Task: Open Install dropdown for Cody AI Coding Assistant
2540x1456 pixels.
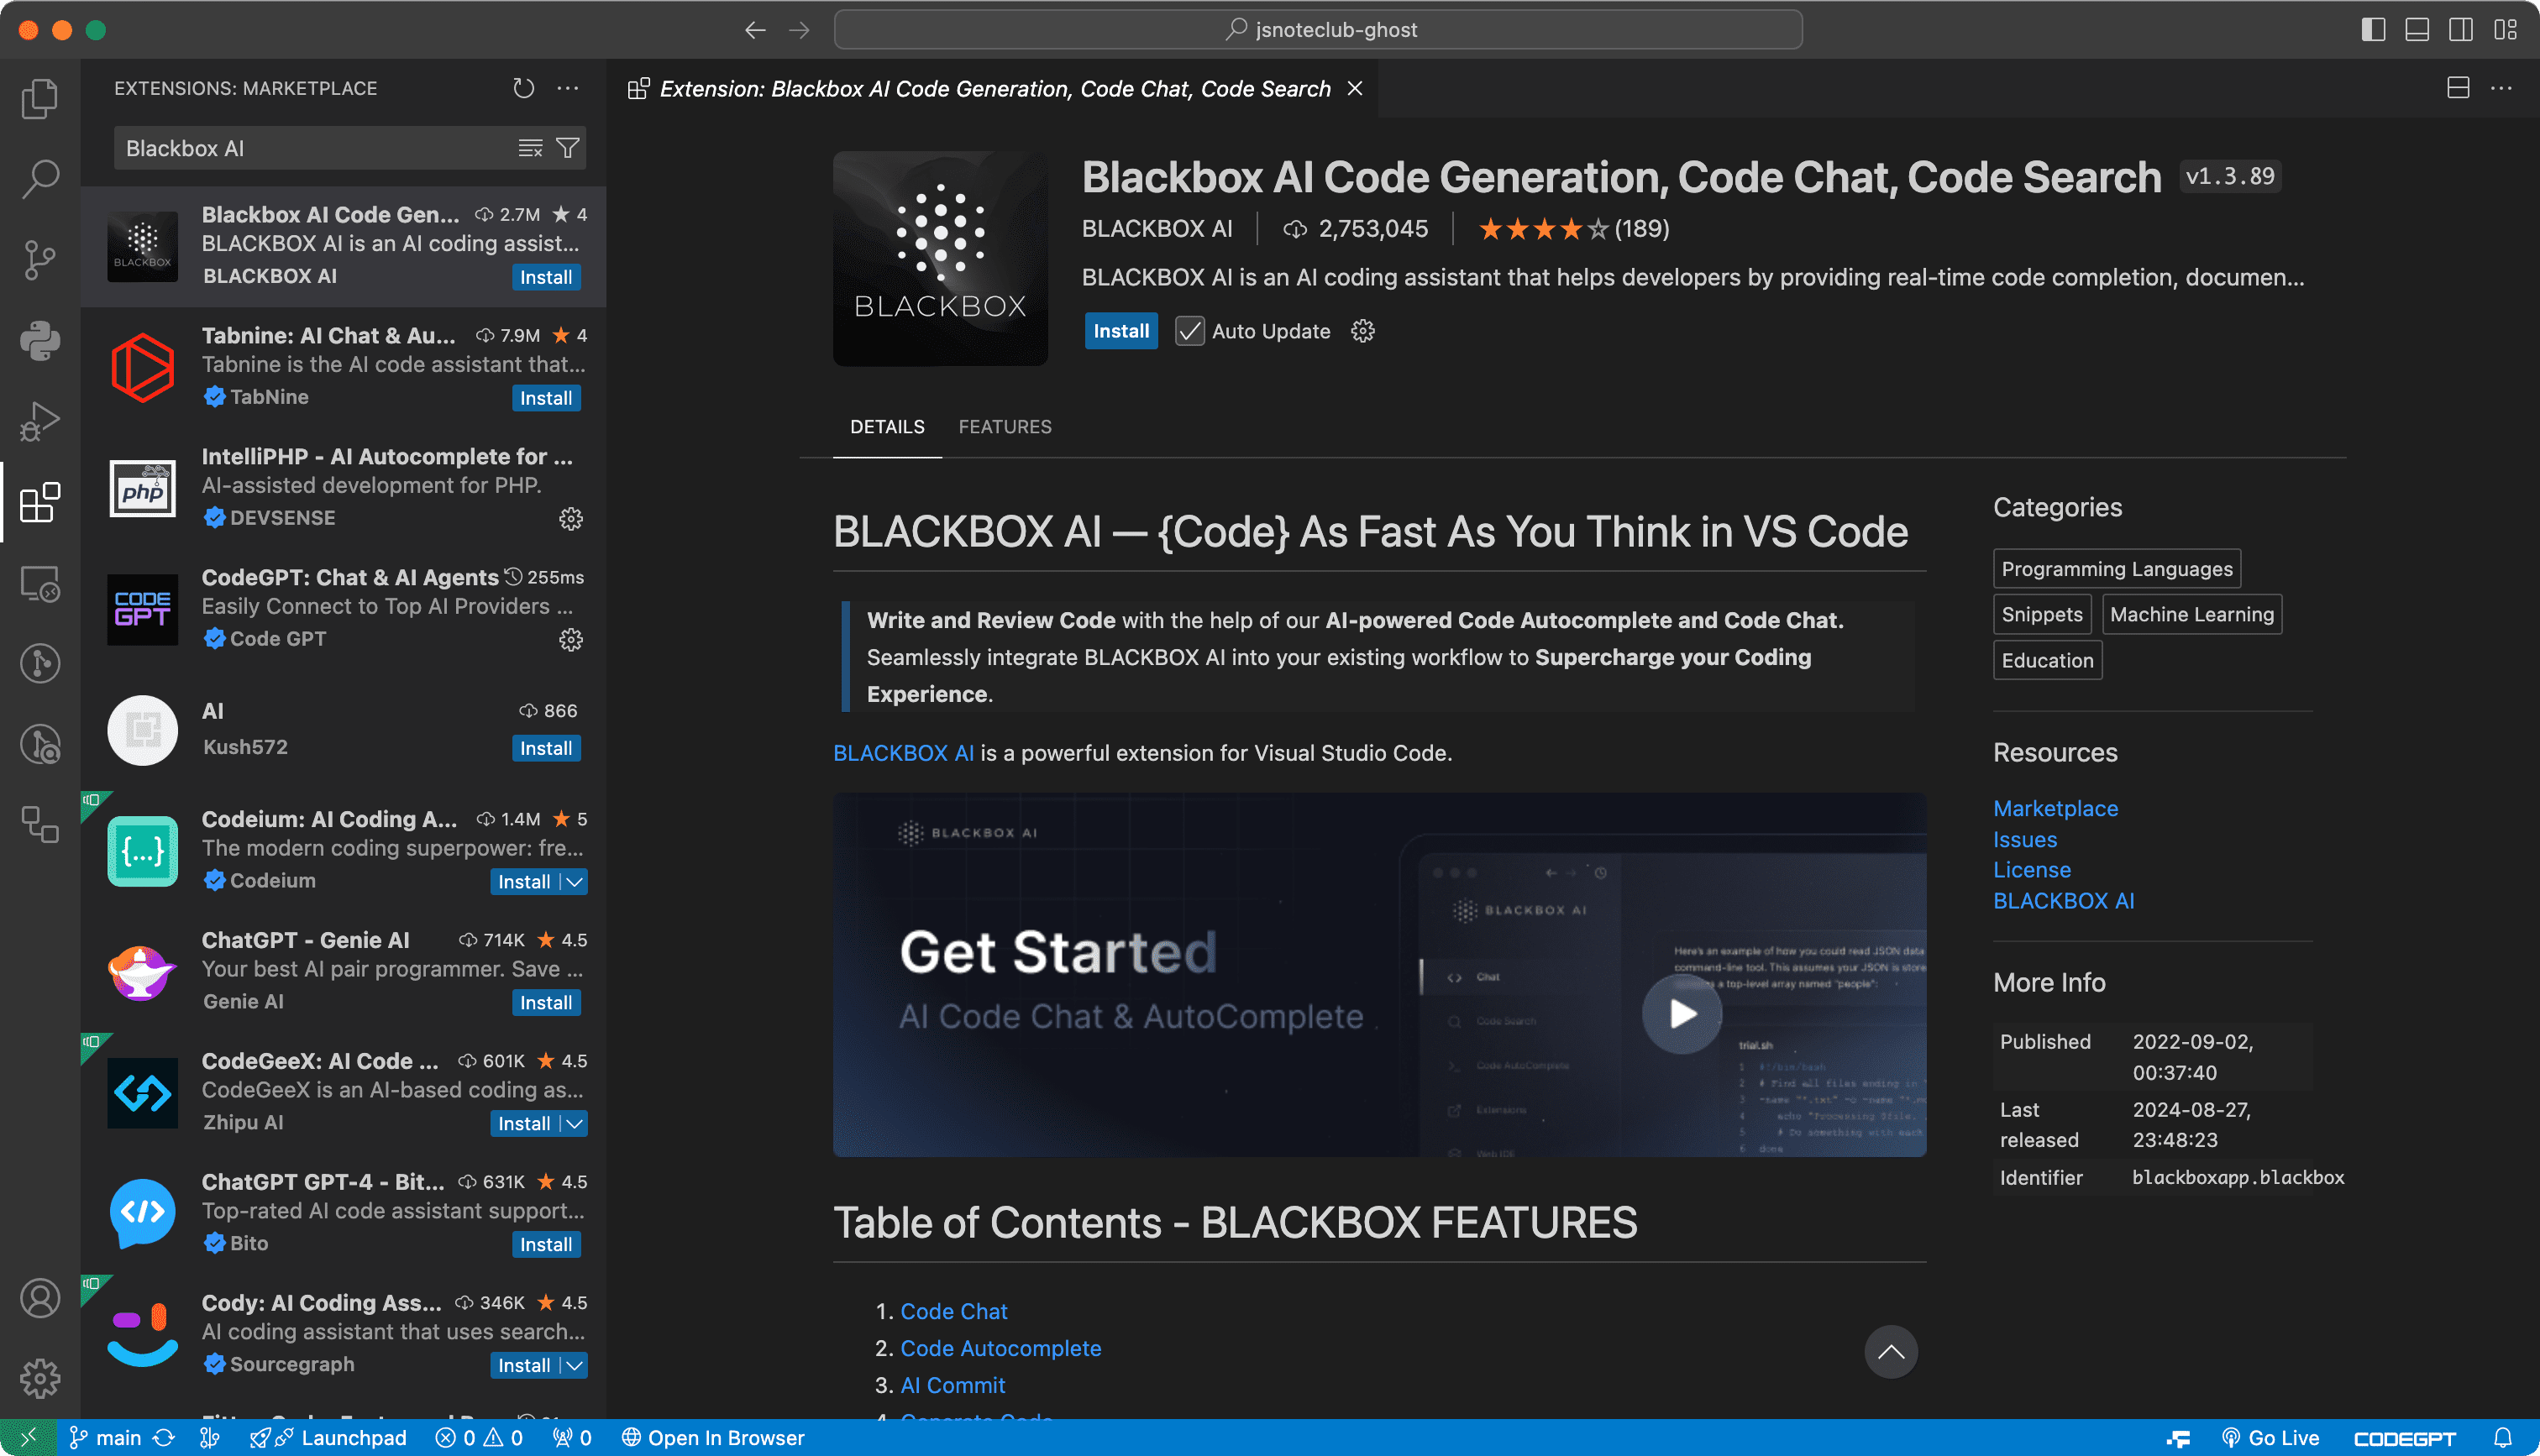Action: tap(572, 1365)
